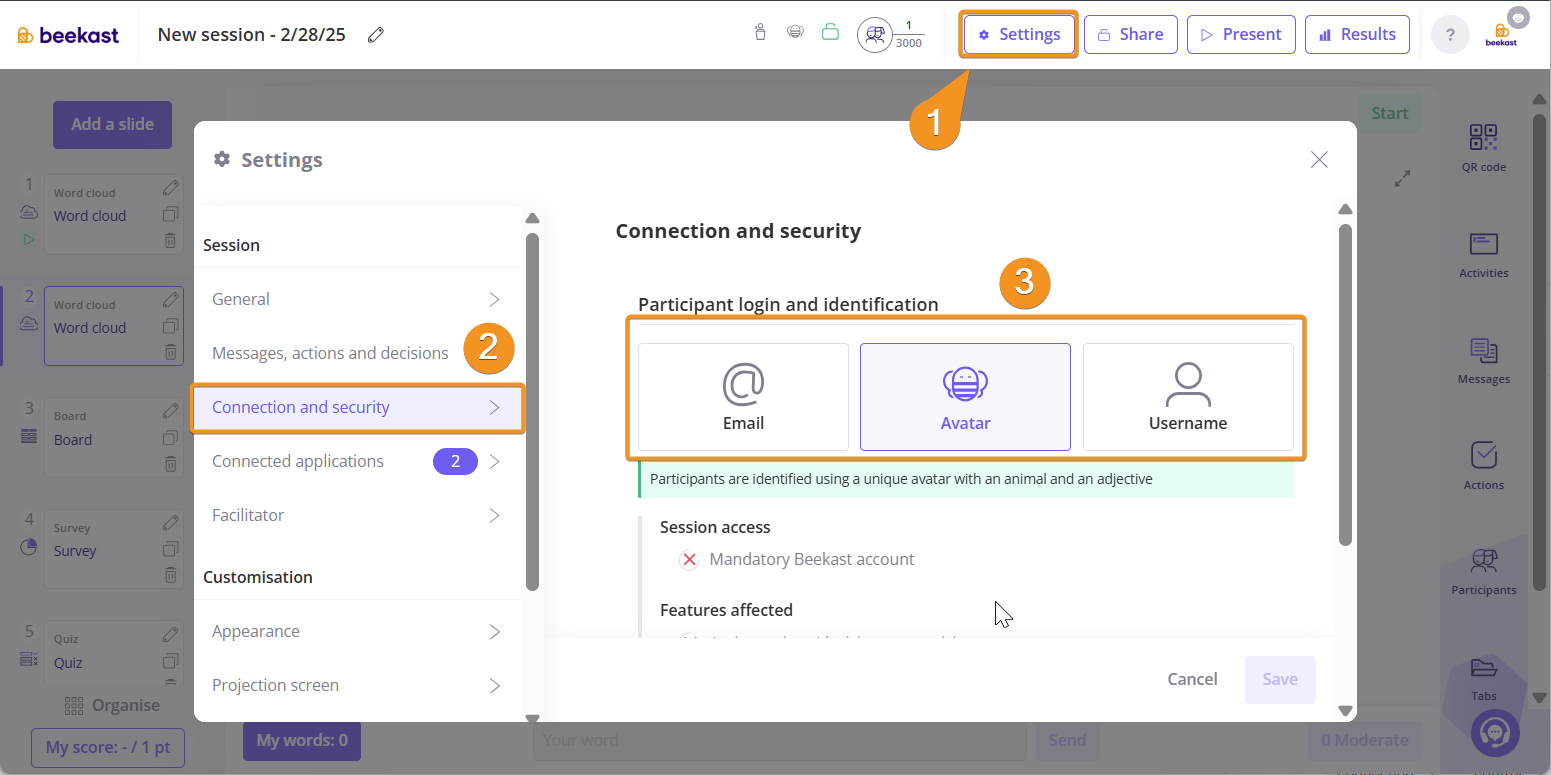This screenshot has height=775, width=1551.
Task: Open the support chat headset icon
Action: click(1496, 732)
